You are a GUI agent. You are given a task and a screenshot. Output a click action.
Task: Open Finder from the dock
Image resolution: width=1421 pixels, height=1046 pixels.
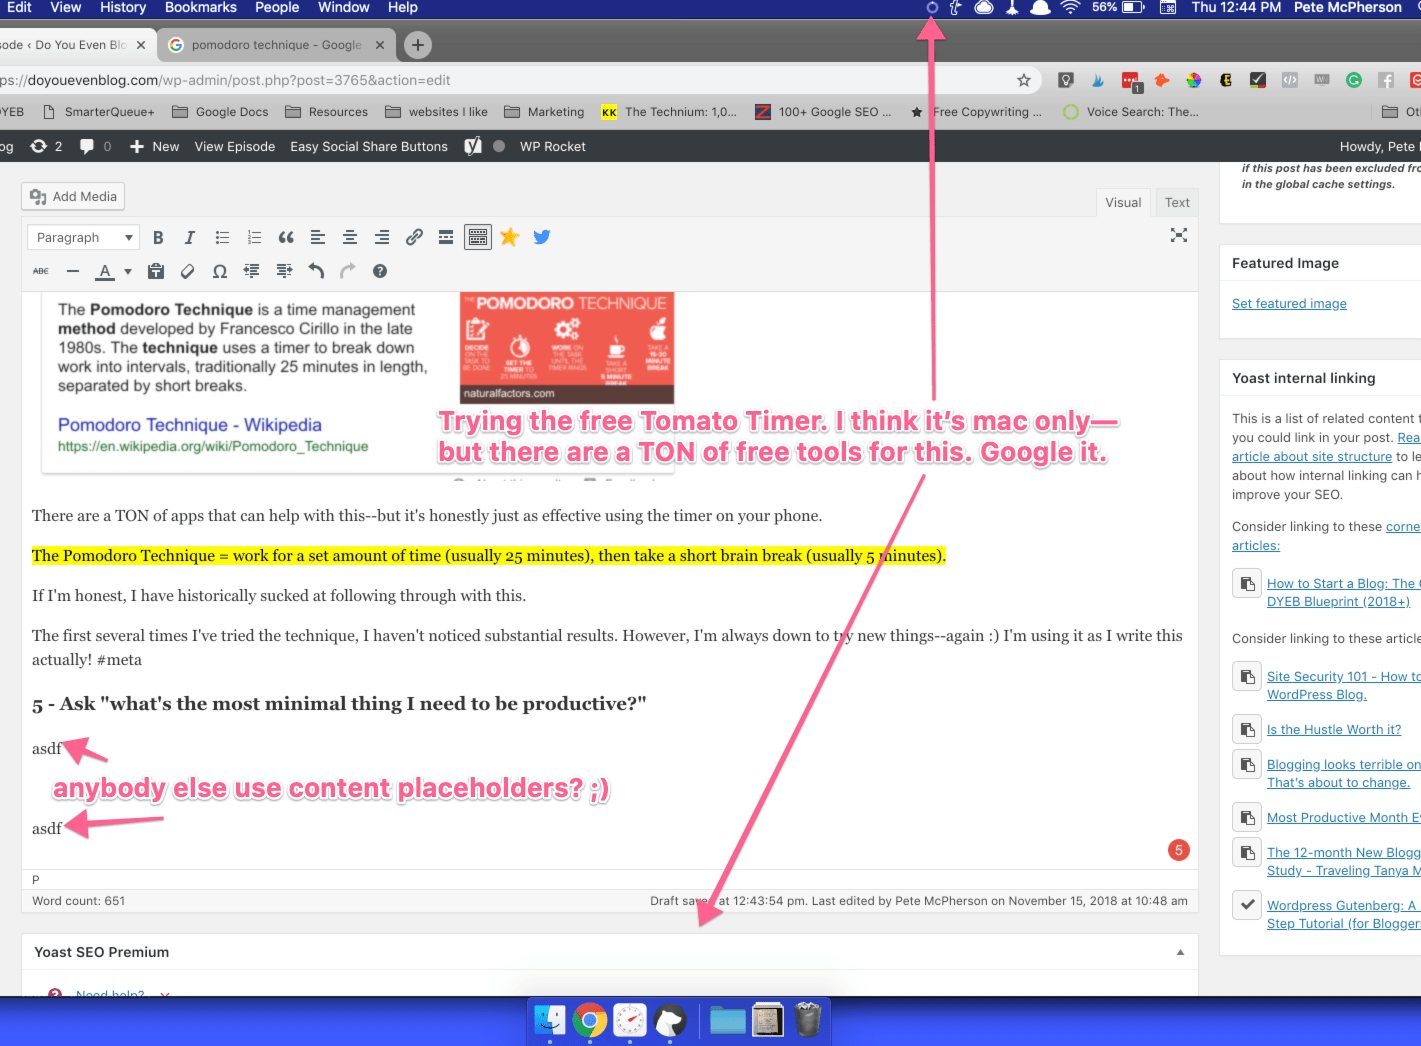click(x=550, y=1020)
